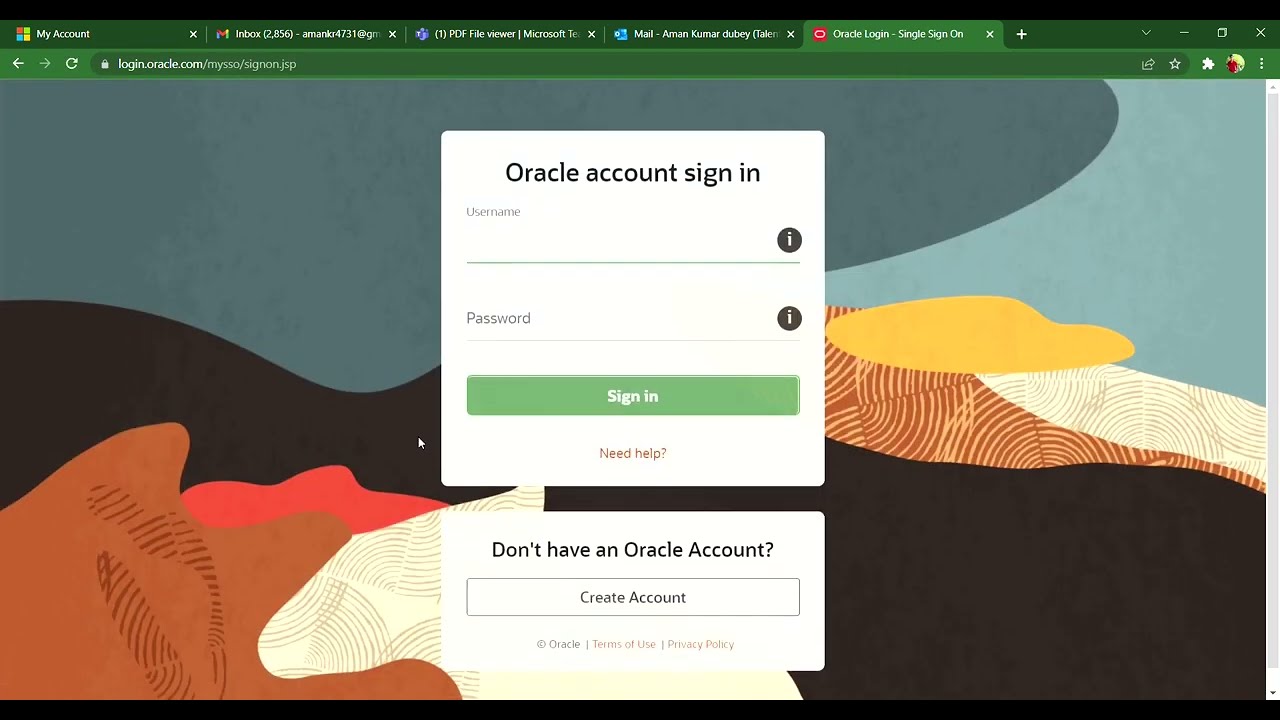
Task: Close the Oracle Login tab
Action: (990, 34)
